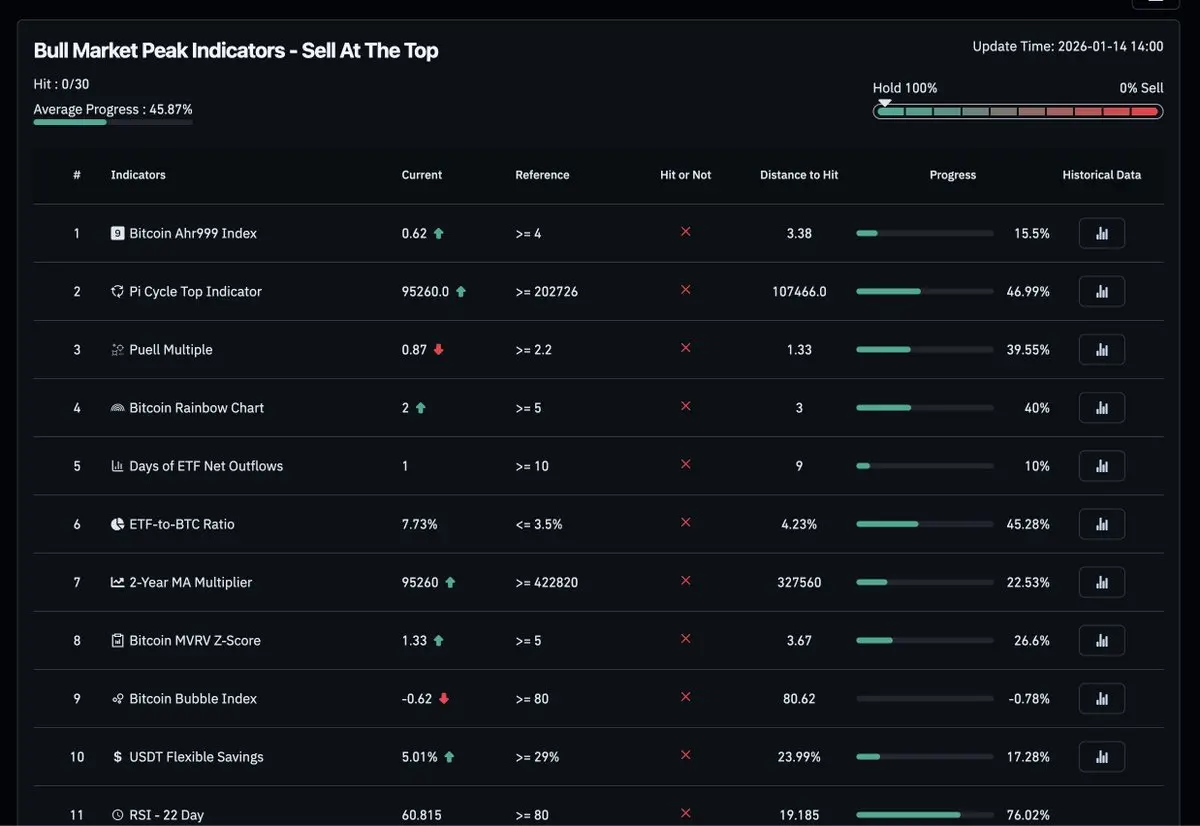1200x826 pixels.
Task: Open Bitcoin Bubble Index historical chart
Action: pyautogui.click(x=1101, y=698)
